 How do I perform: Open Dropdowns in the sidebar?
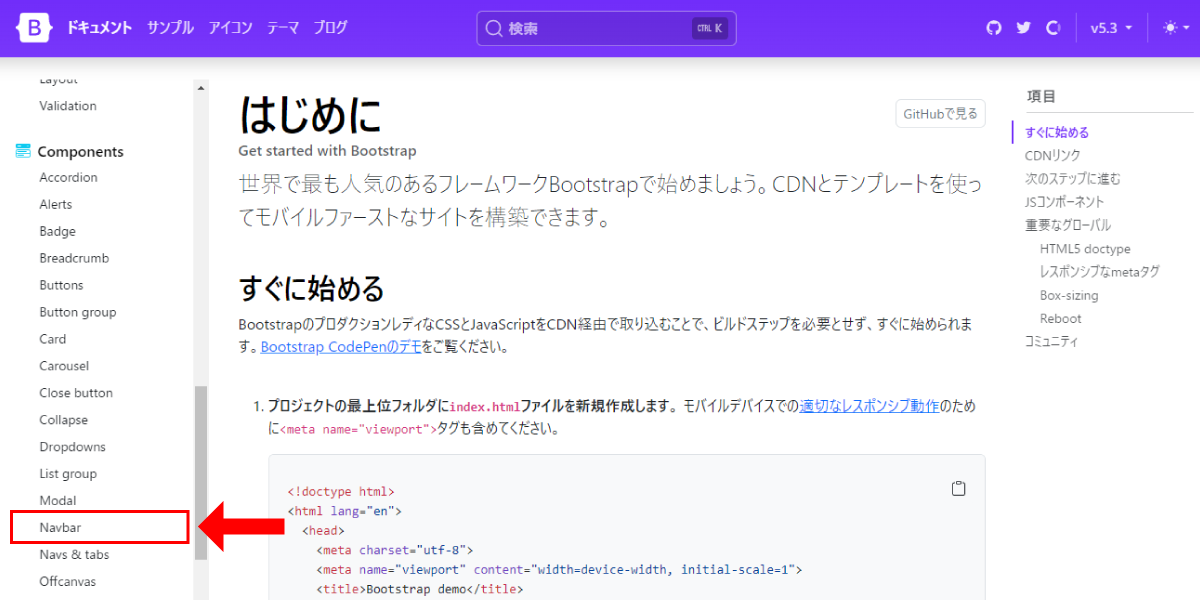72,448
